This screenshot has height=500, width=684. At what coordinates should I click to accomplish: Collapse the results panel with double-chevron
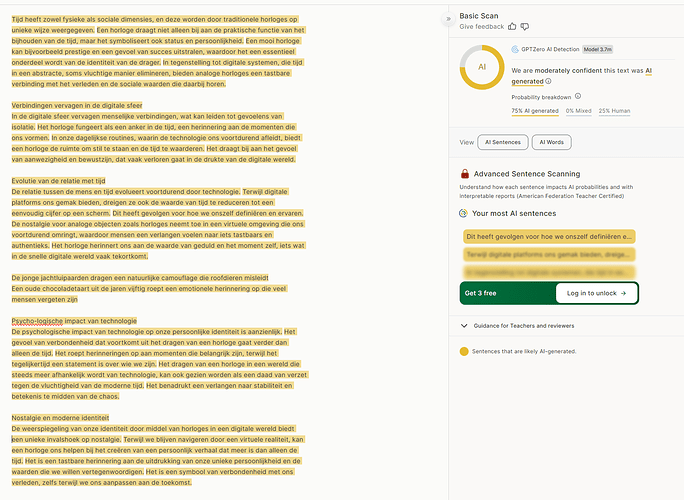pos(447,18)
